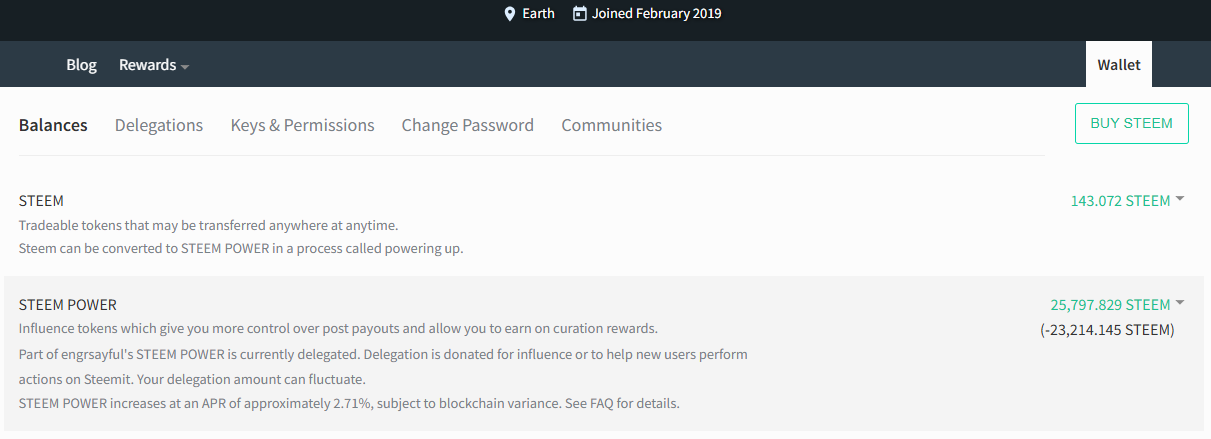View the Communities tab
The image size is (1211, 439).
click(x=612, y=125)
